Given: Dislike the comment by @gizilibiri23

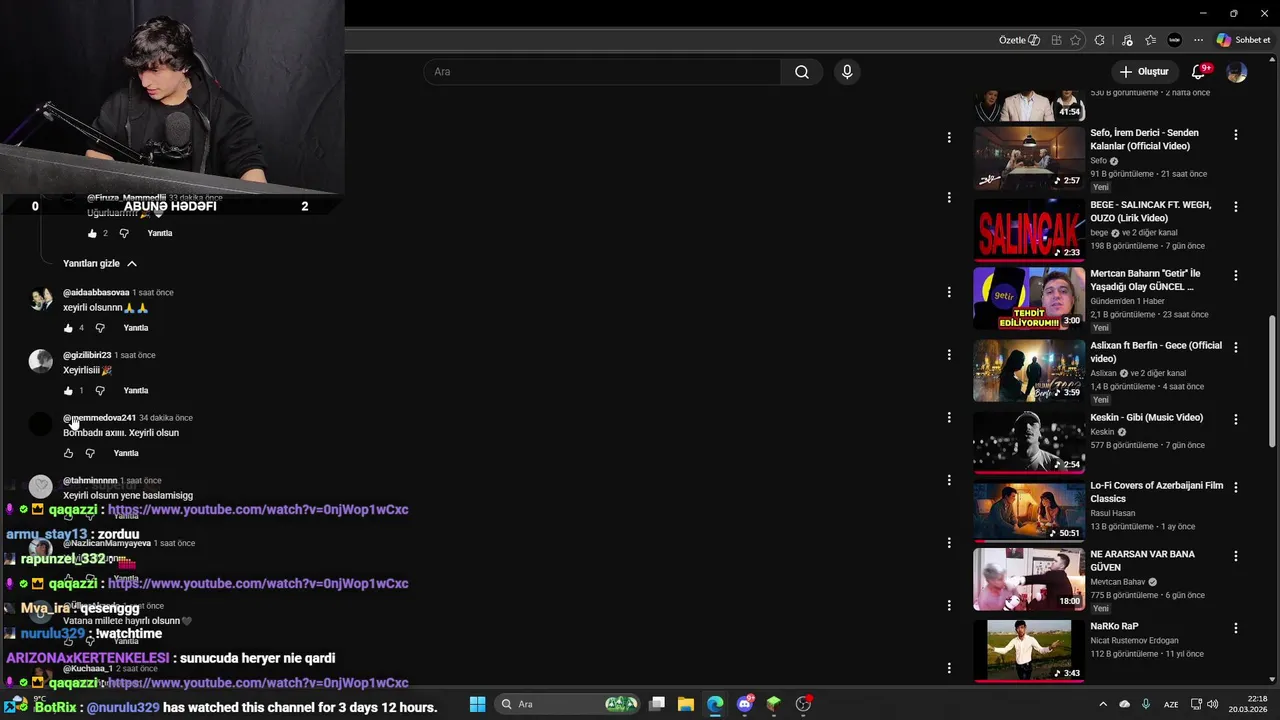Looking at the screenshot, I should pyautogui.click(x=100, y=391).
